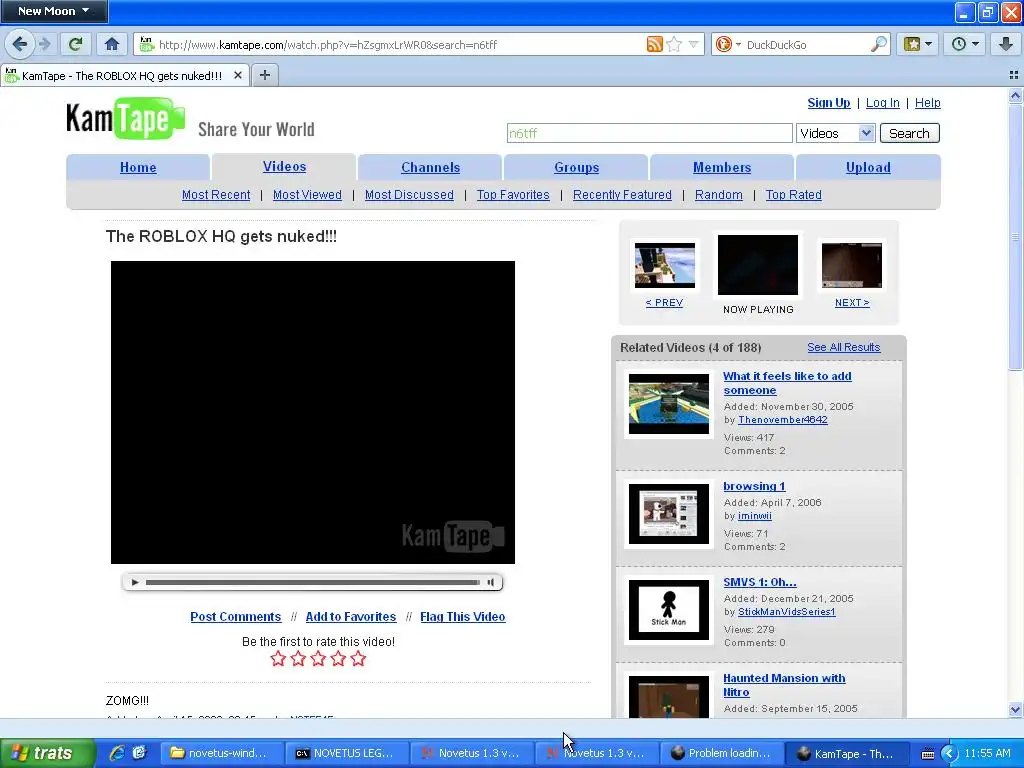
Task: Click the magnifier icon in DuckDuckGo box
Action: 879,44
